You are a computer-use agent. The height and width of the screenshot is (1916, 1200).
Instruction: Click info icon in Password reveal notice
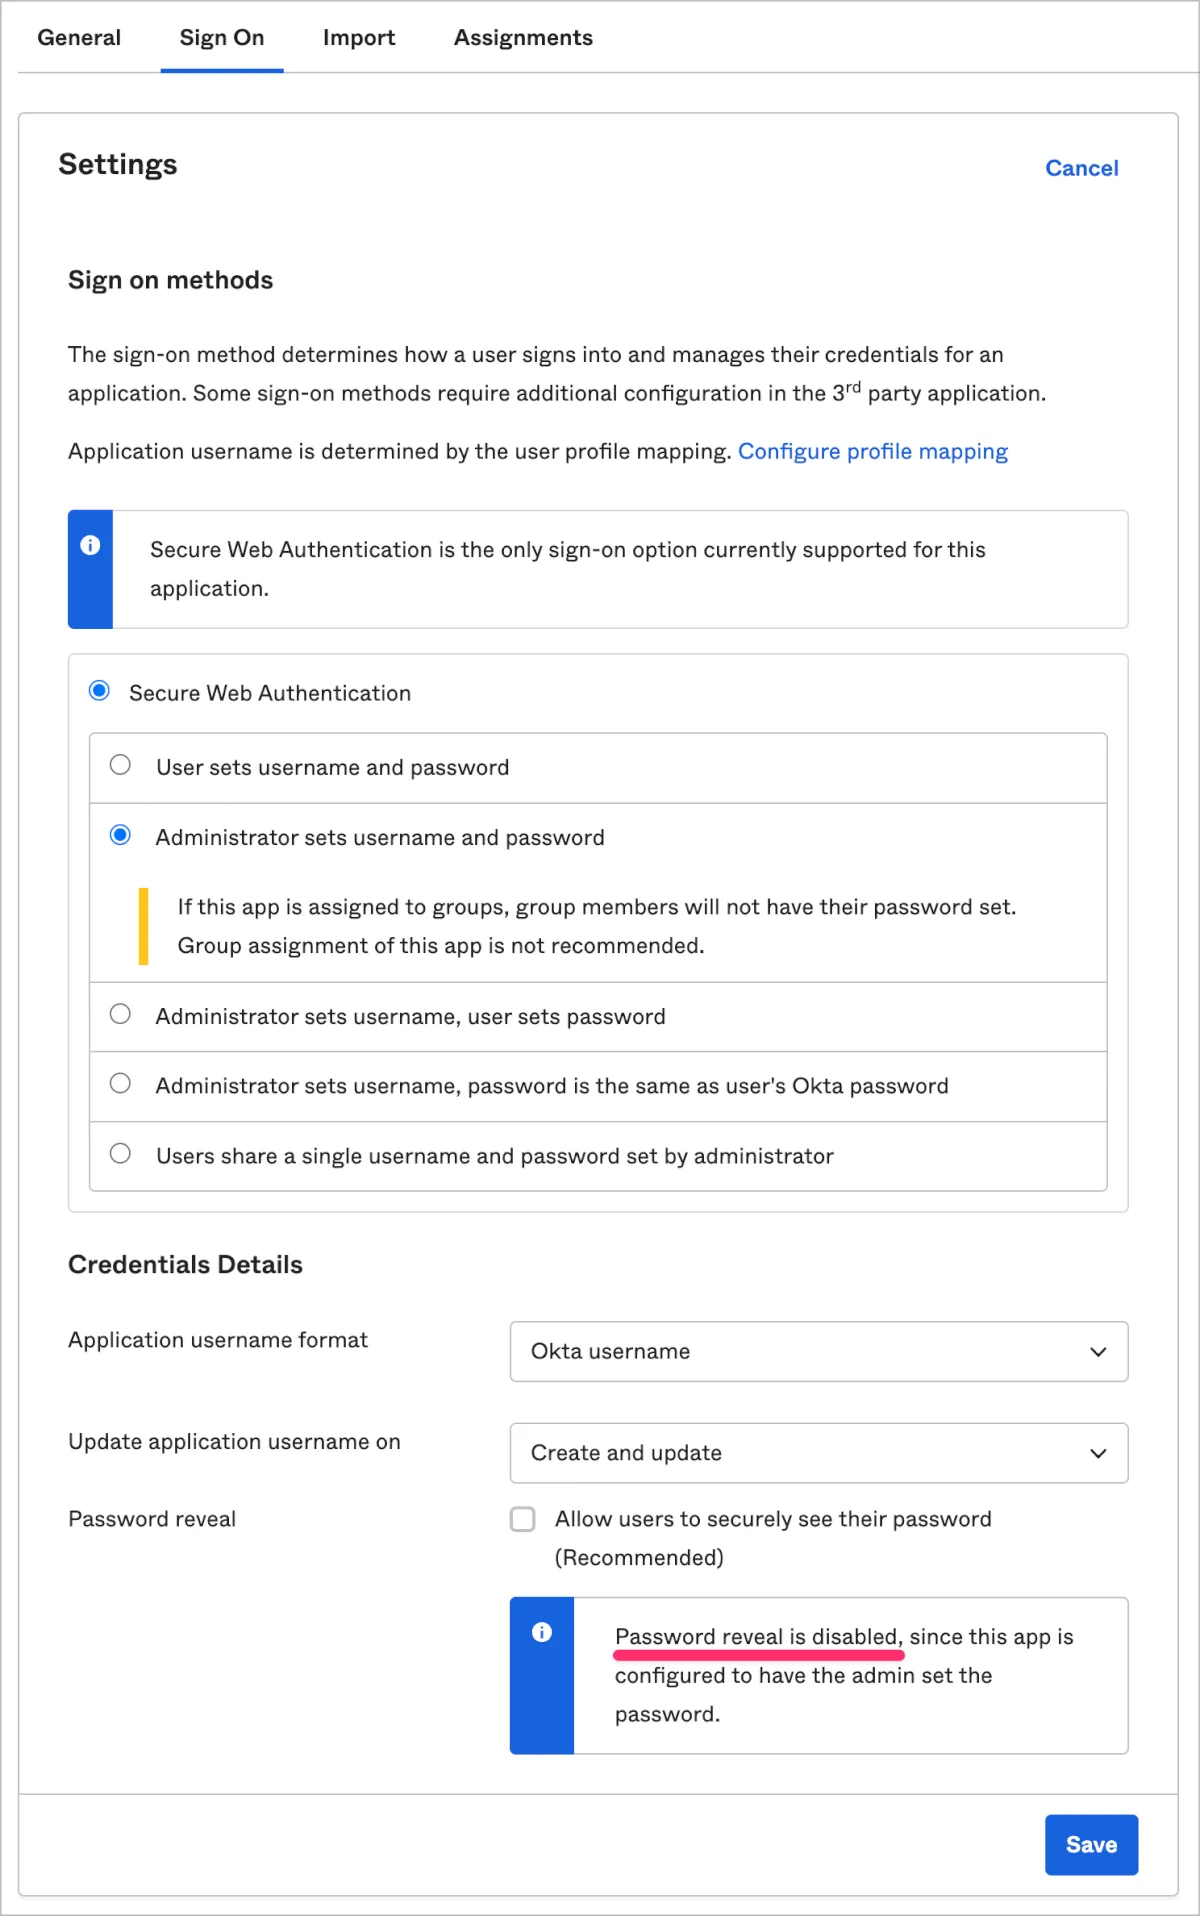point(542,1632)
